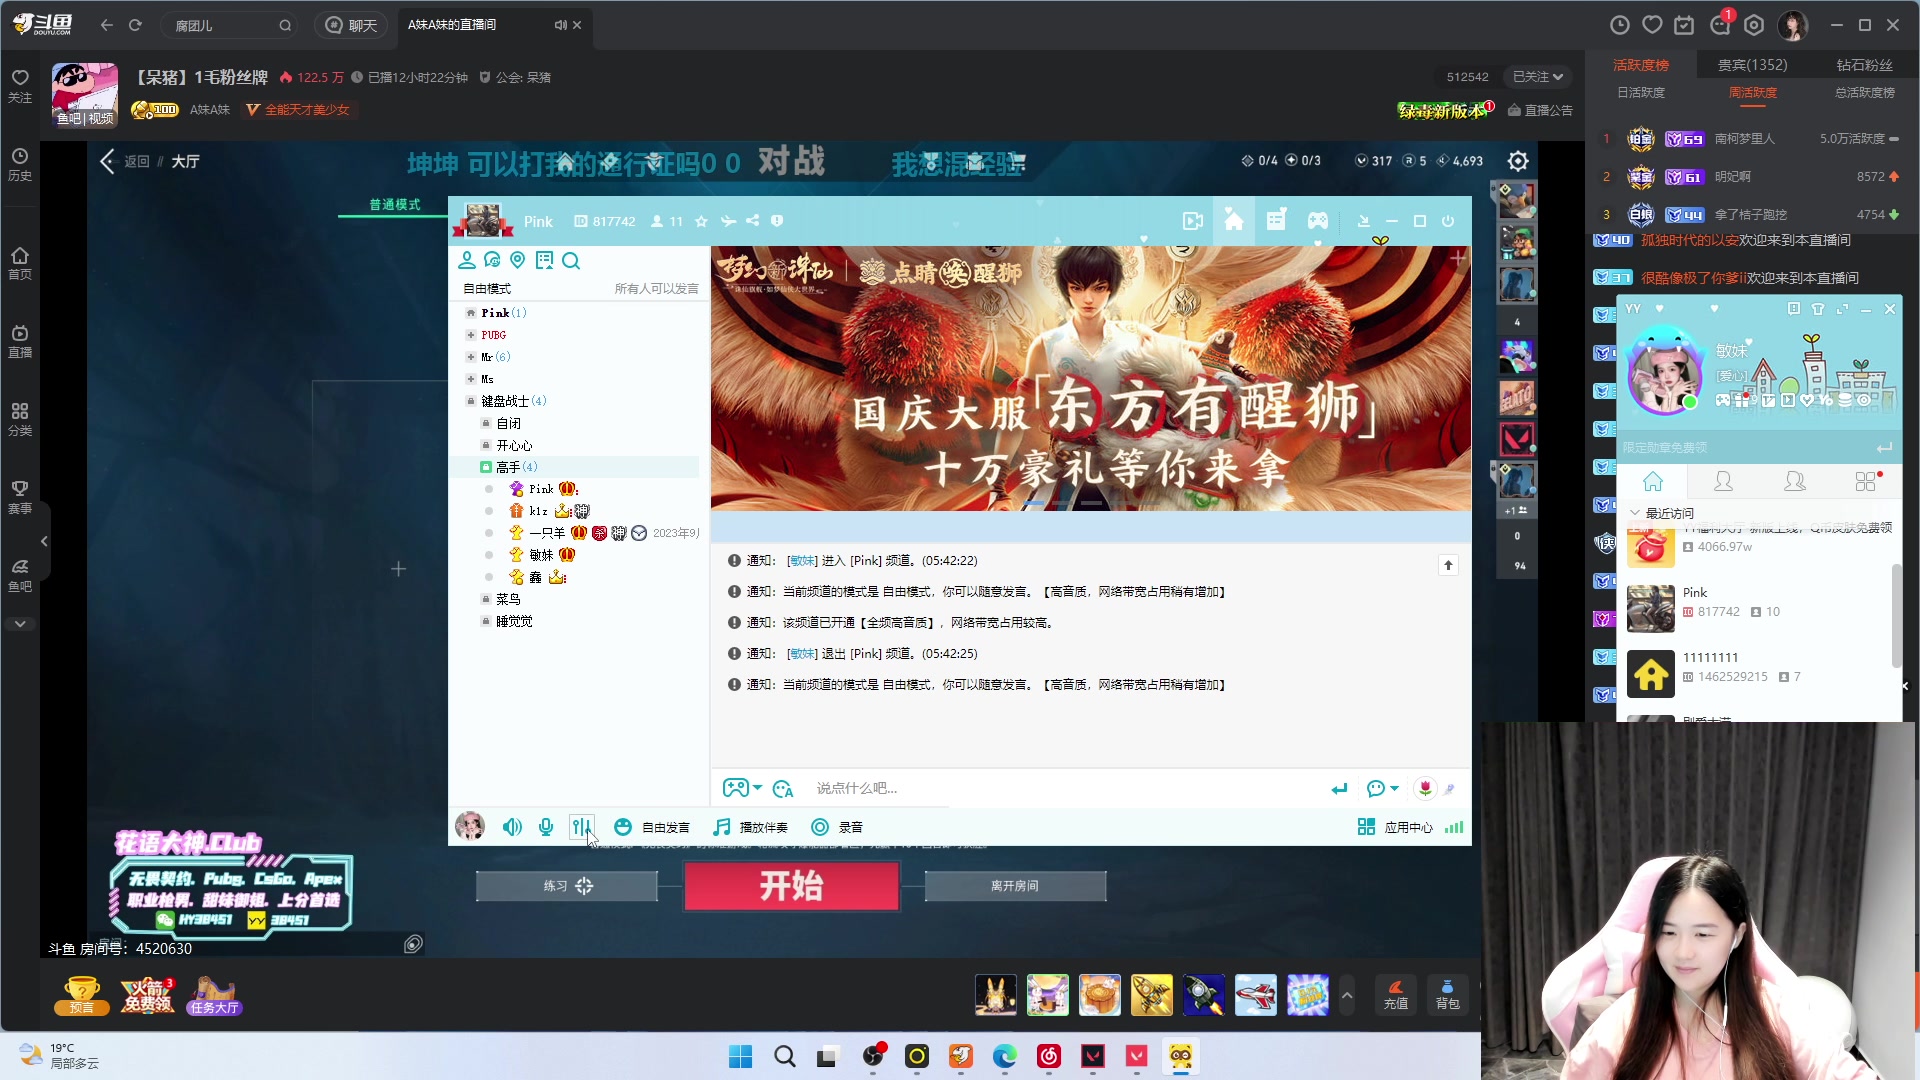Expand the Ms channel node
The height and width of the screenshot is (1080, 1920).
pyautogui.click(x=470, y=379)
